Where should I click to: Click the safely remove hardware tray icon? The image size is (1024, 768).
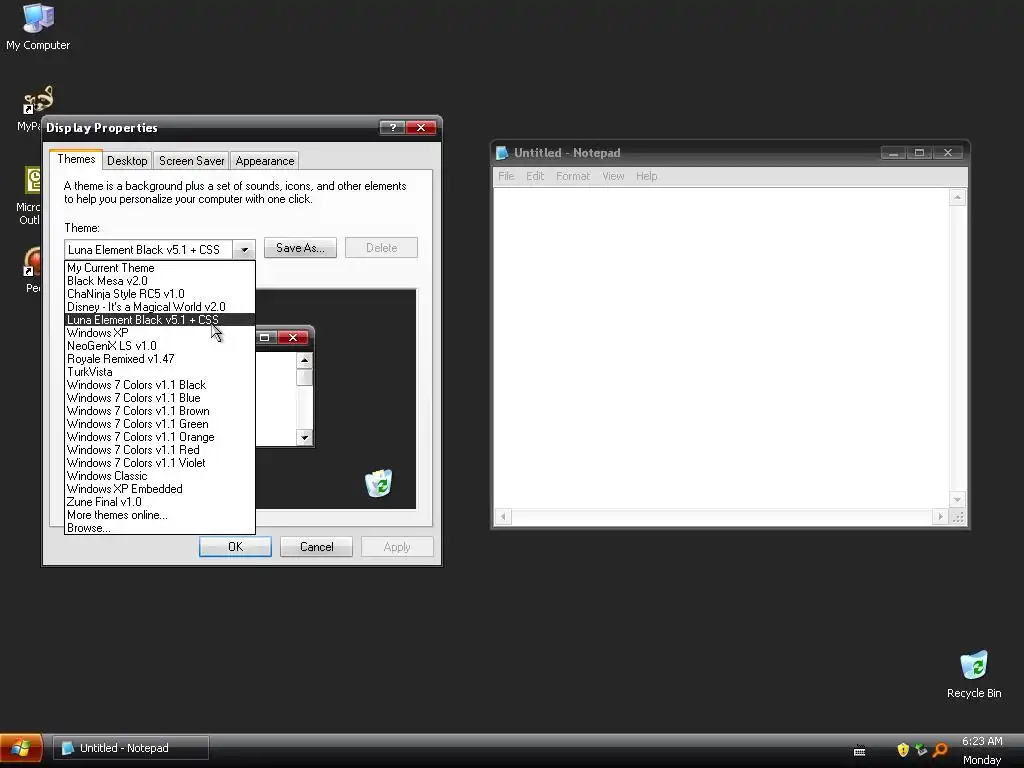coord(921,750)
